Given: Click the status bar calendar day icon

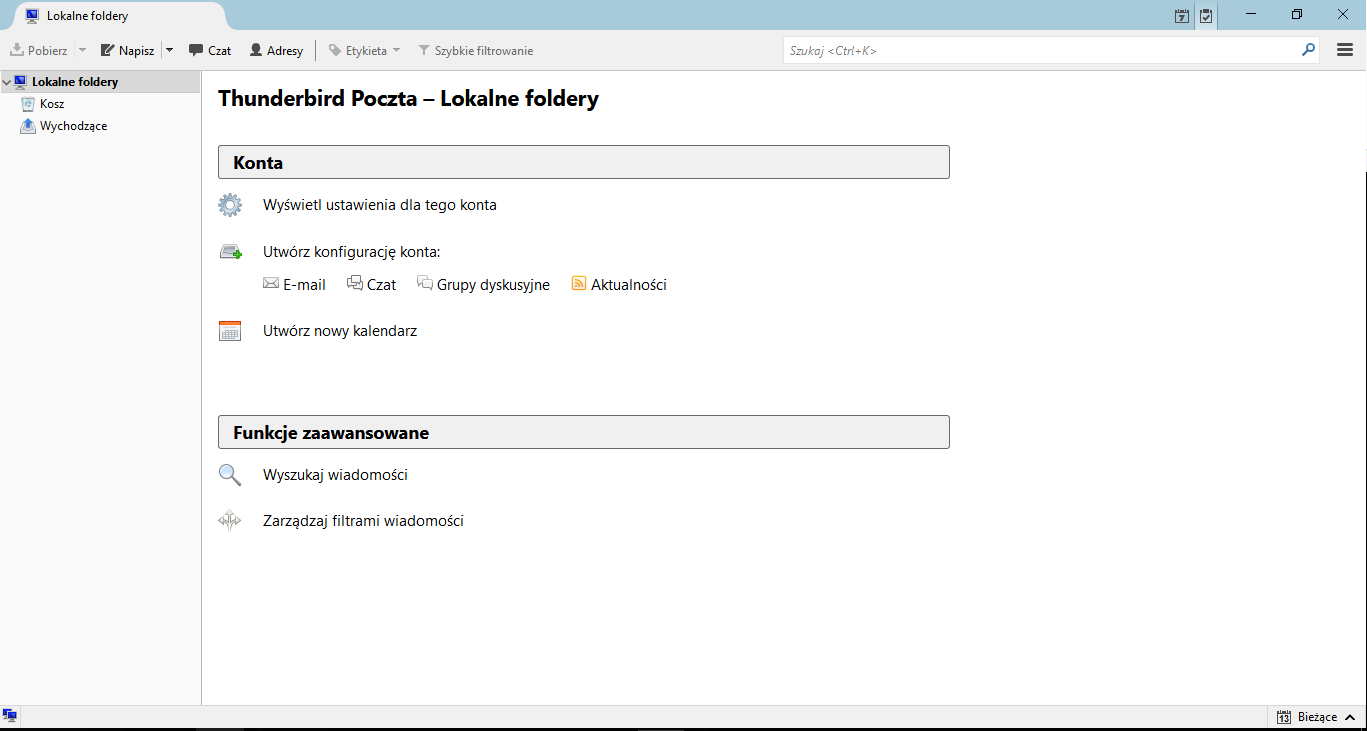Looking at the screenshot, I should 1284,717.
